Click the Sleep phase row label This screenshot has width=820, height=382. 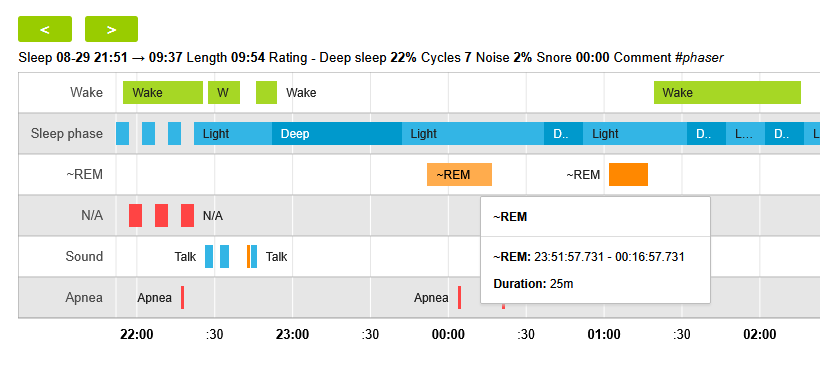66,133
